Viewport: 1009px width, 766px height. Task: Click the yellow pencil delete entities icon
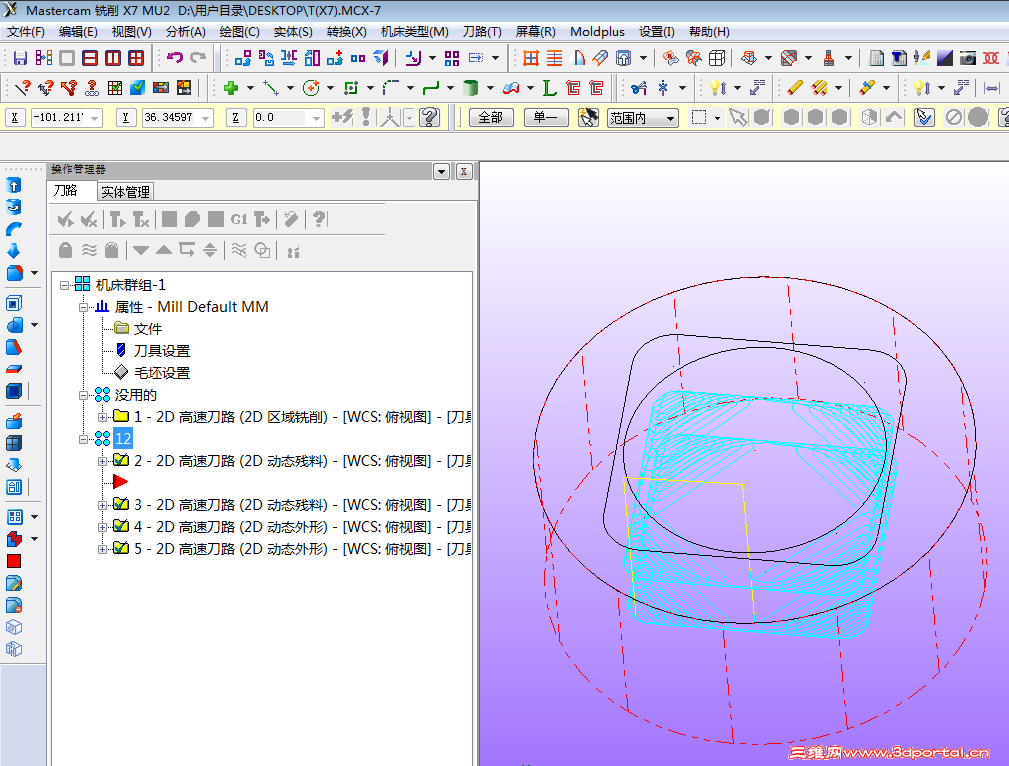[x=795, y=88]
